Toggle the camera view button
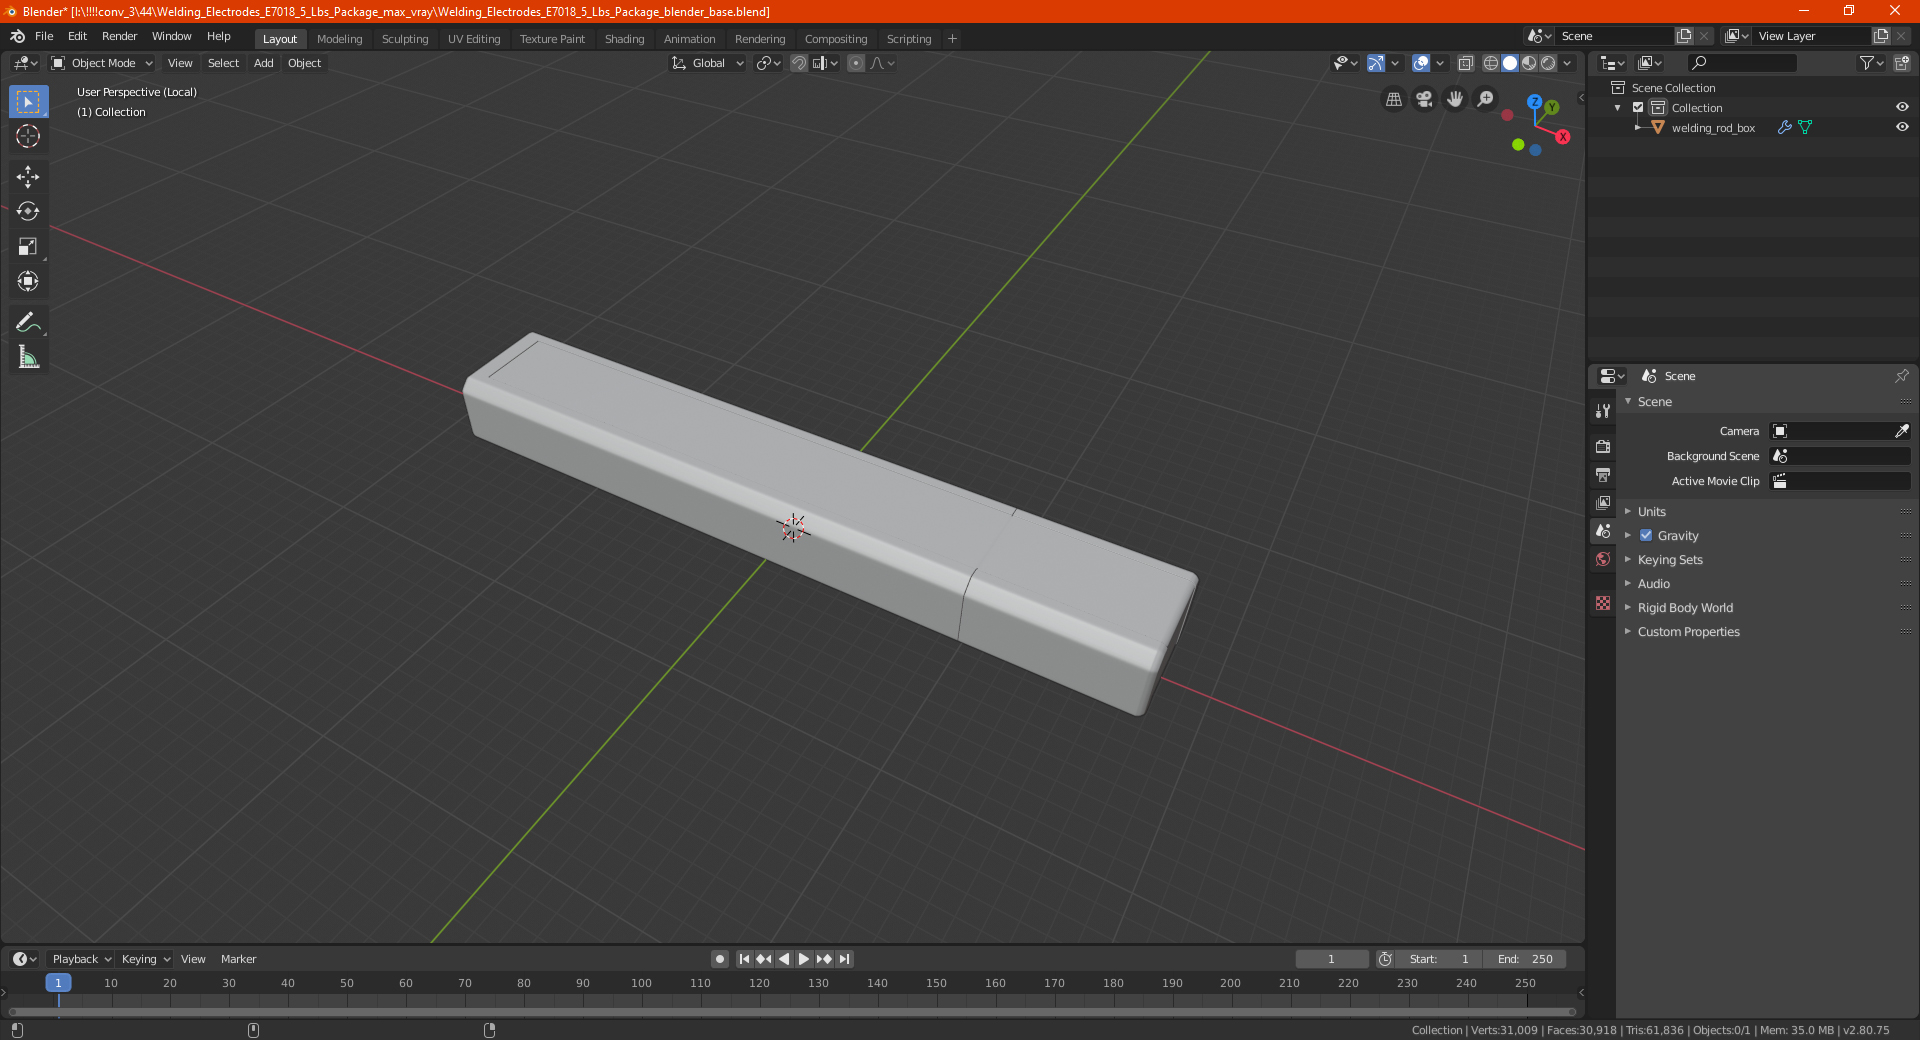 point(1425,99)
